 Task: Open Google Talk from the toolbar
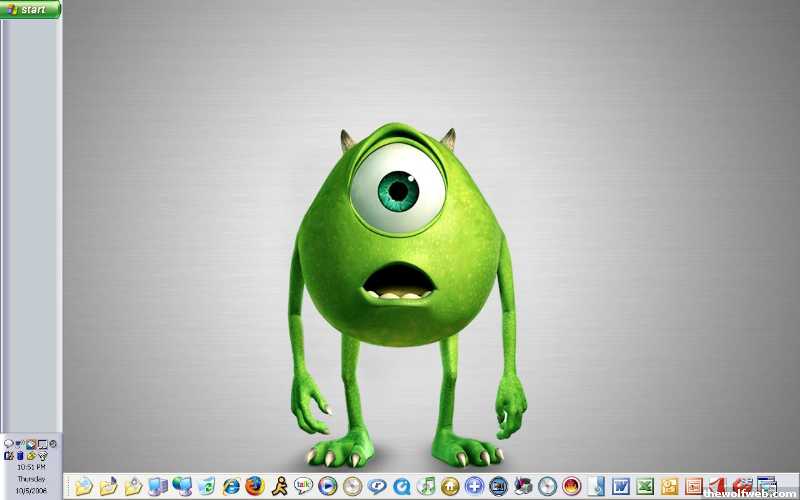tap(303, 486)
